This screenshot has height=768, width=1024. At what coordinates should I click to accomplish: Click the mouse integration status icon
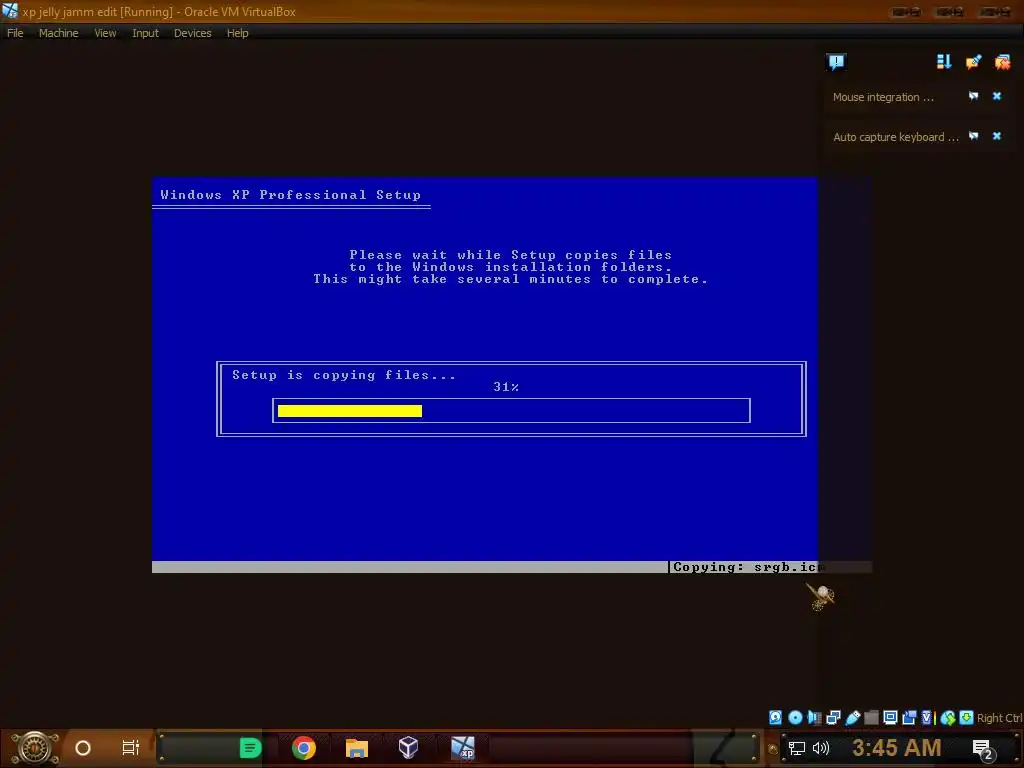click(948, 718)
